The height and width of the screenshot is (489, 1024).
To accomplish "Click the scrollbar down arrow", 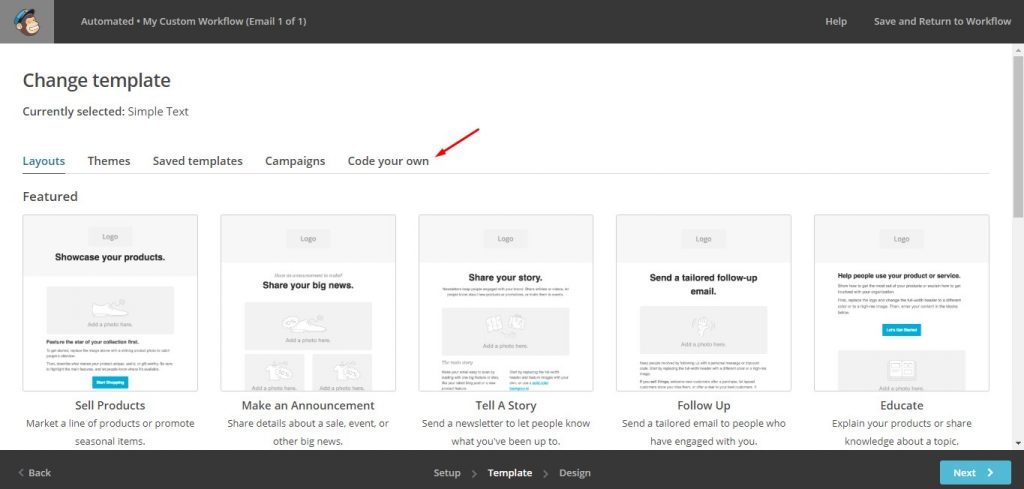I will (1018, 443).
